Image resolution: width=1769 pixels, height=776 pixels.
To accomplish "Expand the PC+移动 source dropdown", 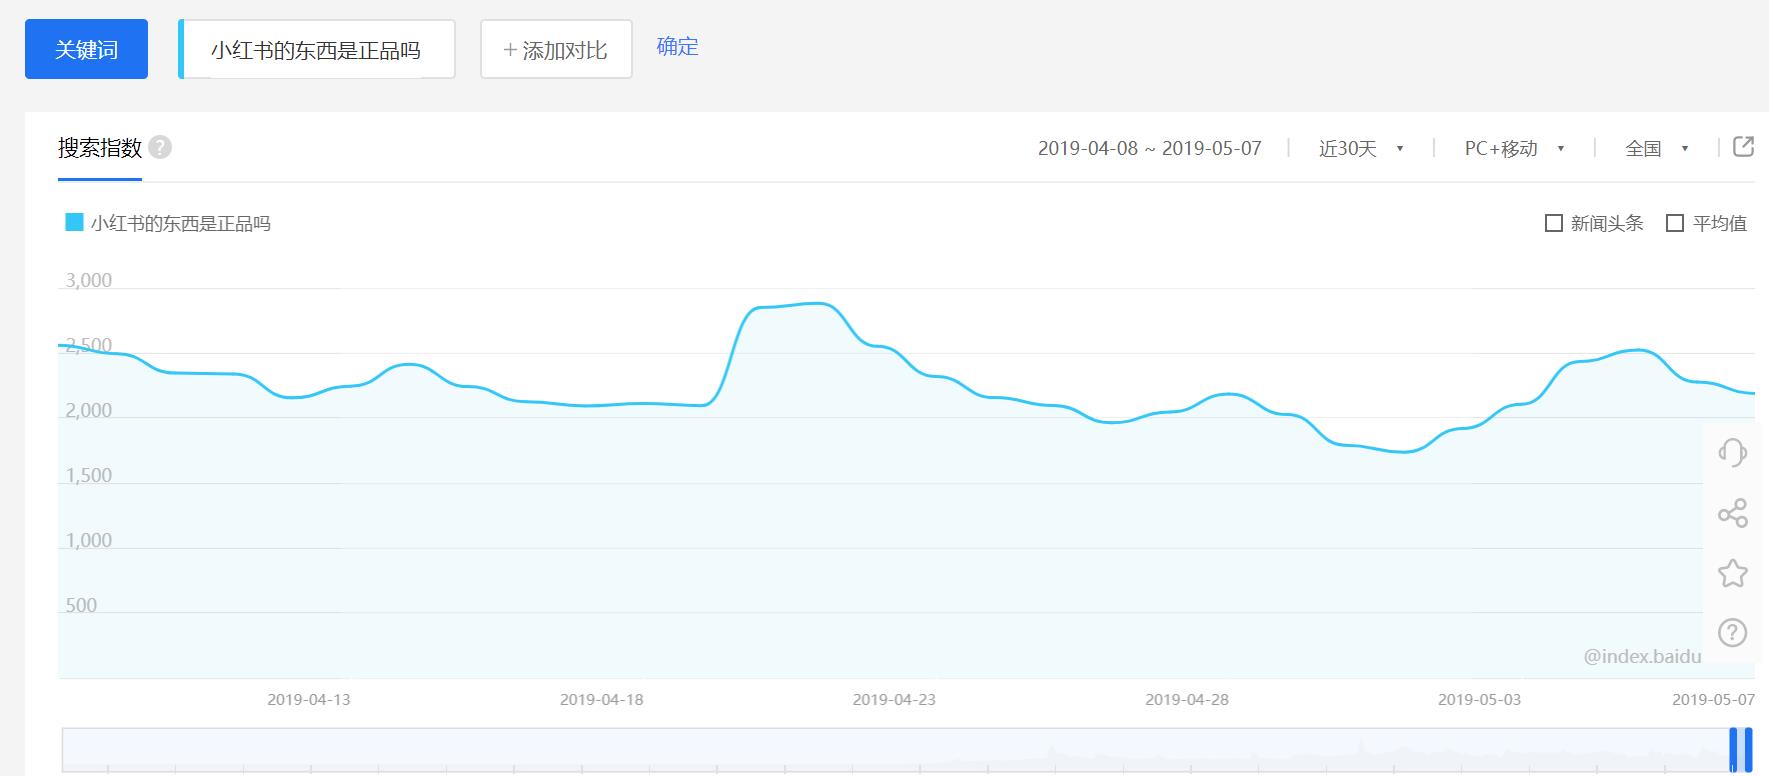I will coord(1514,148).
